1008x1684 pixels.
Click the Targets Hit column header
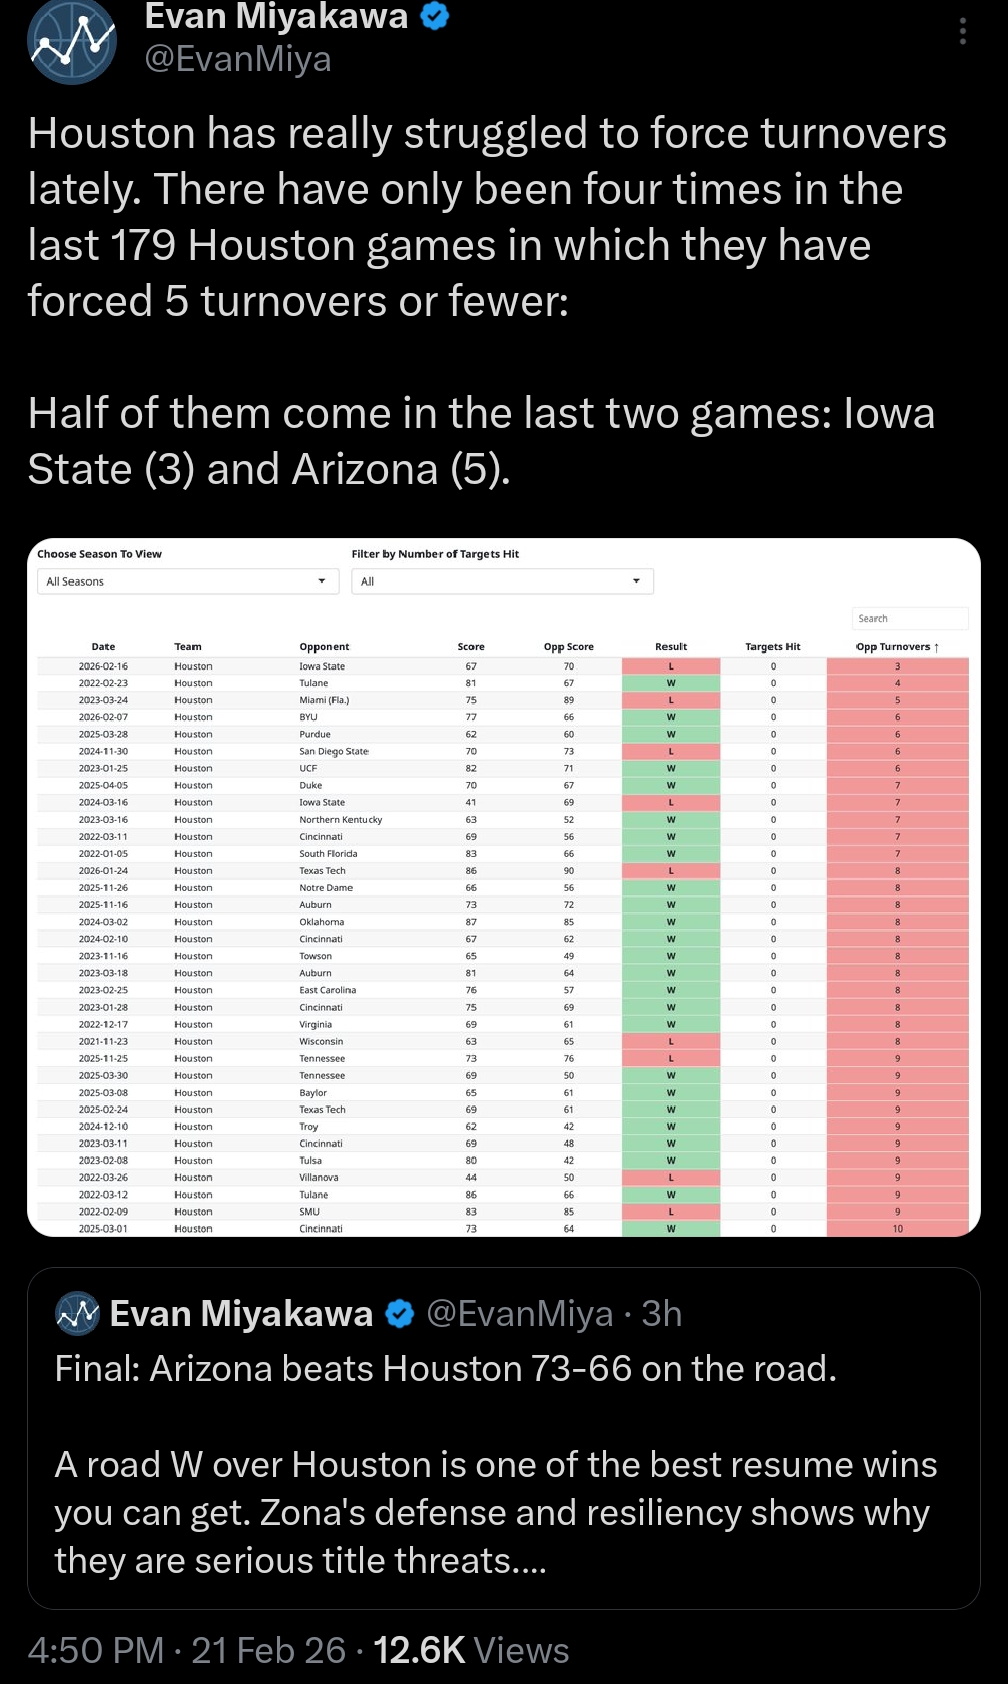(772, 647)
